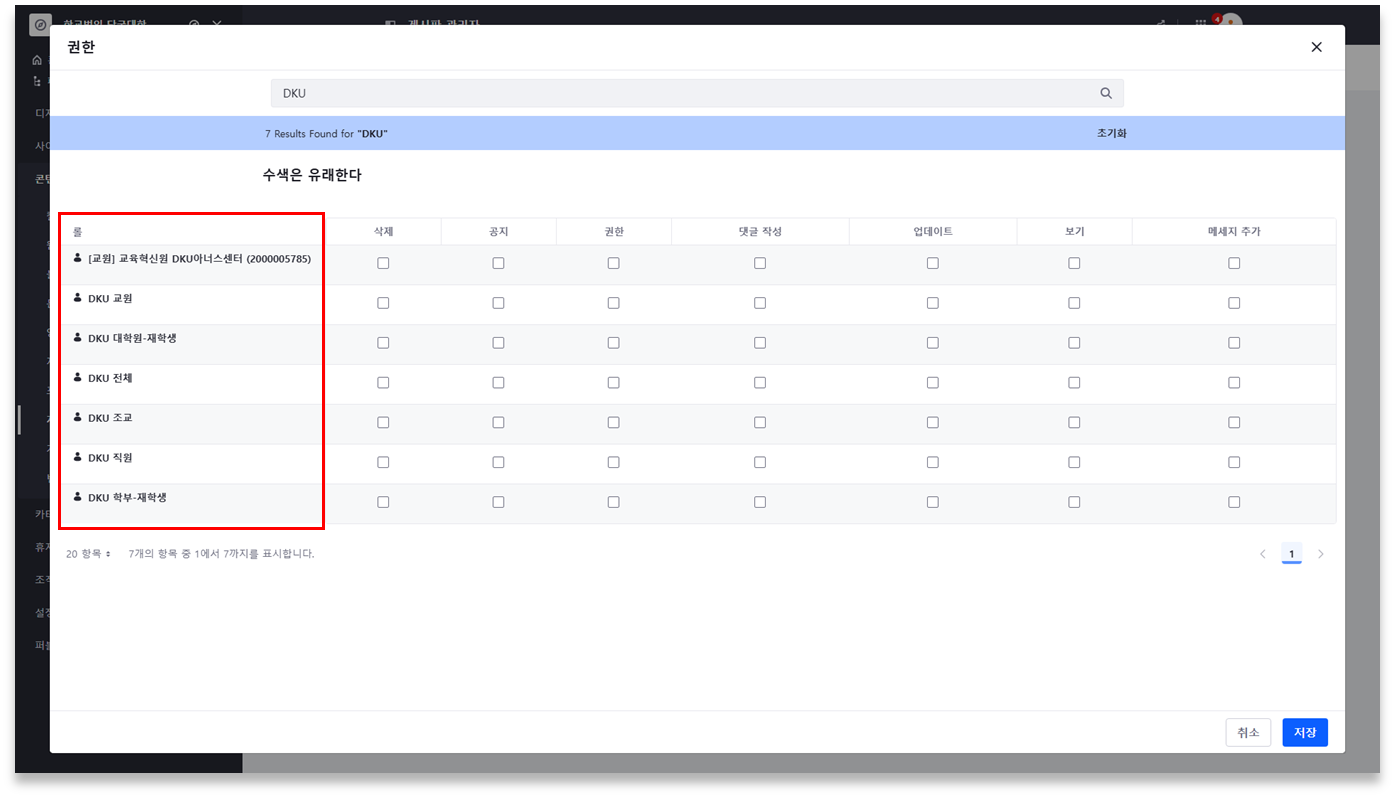This screenshot has height=798, width=1395.
Task: Click the user icon beside DKU 대학원-재학생
Action: pyautogui.click(x=78, y=338)
